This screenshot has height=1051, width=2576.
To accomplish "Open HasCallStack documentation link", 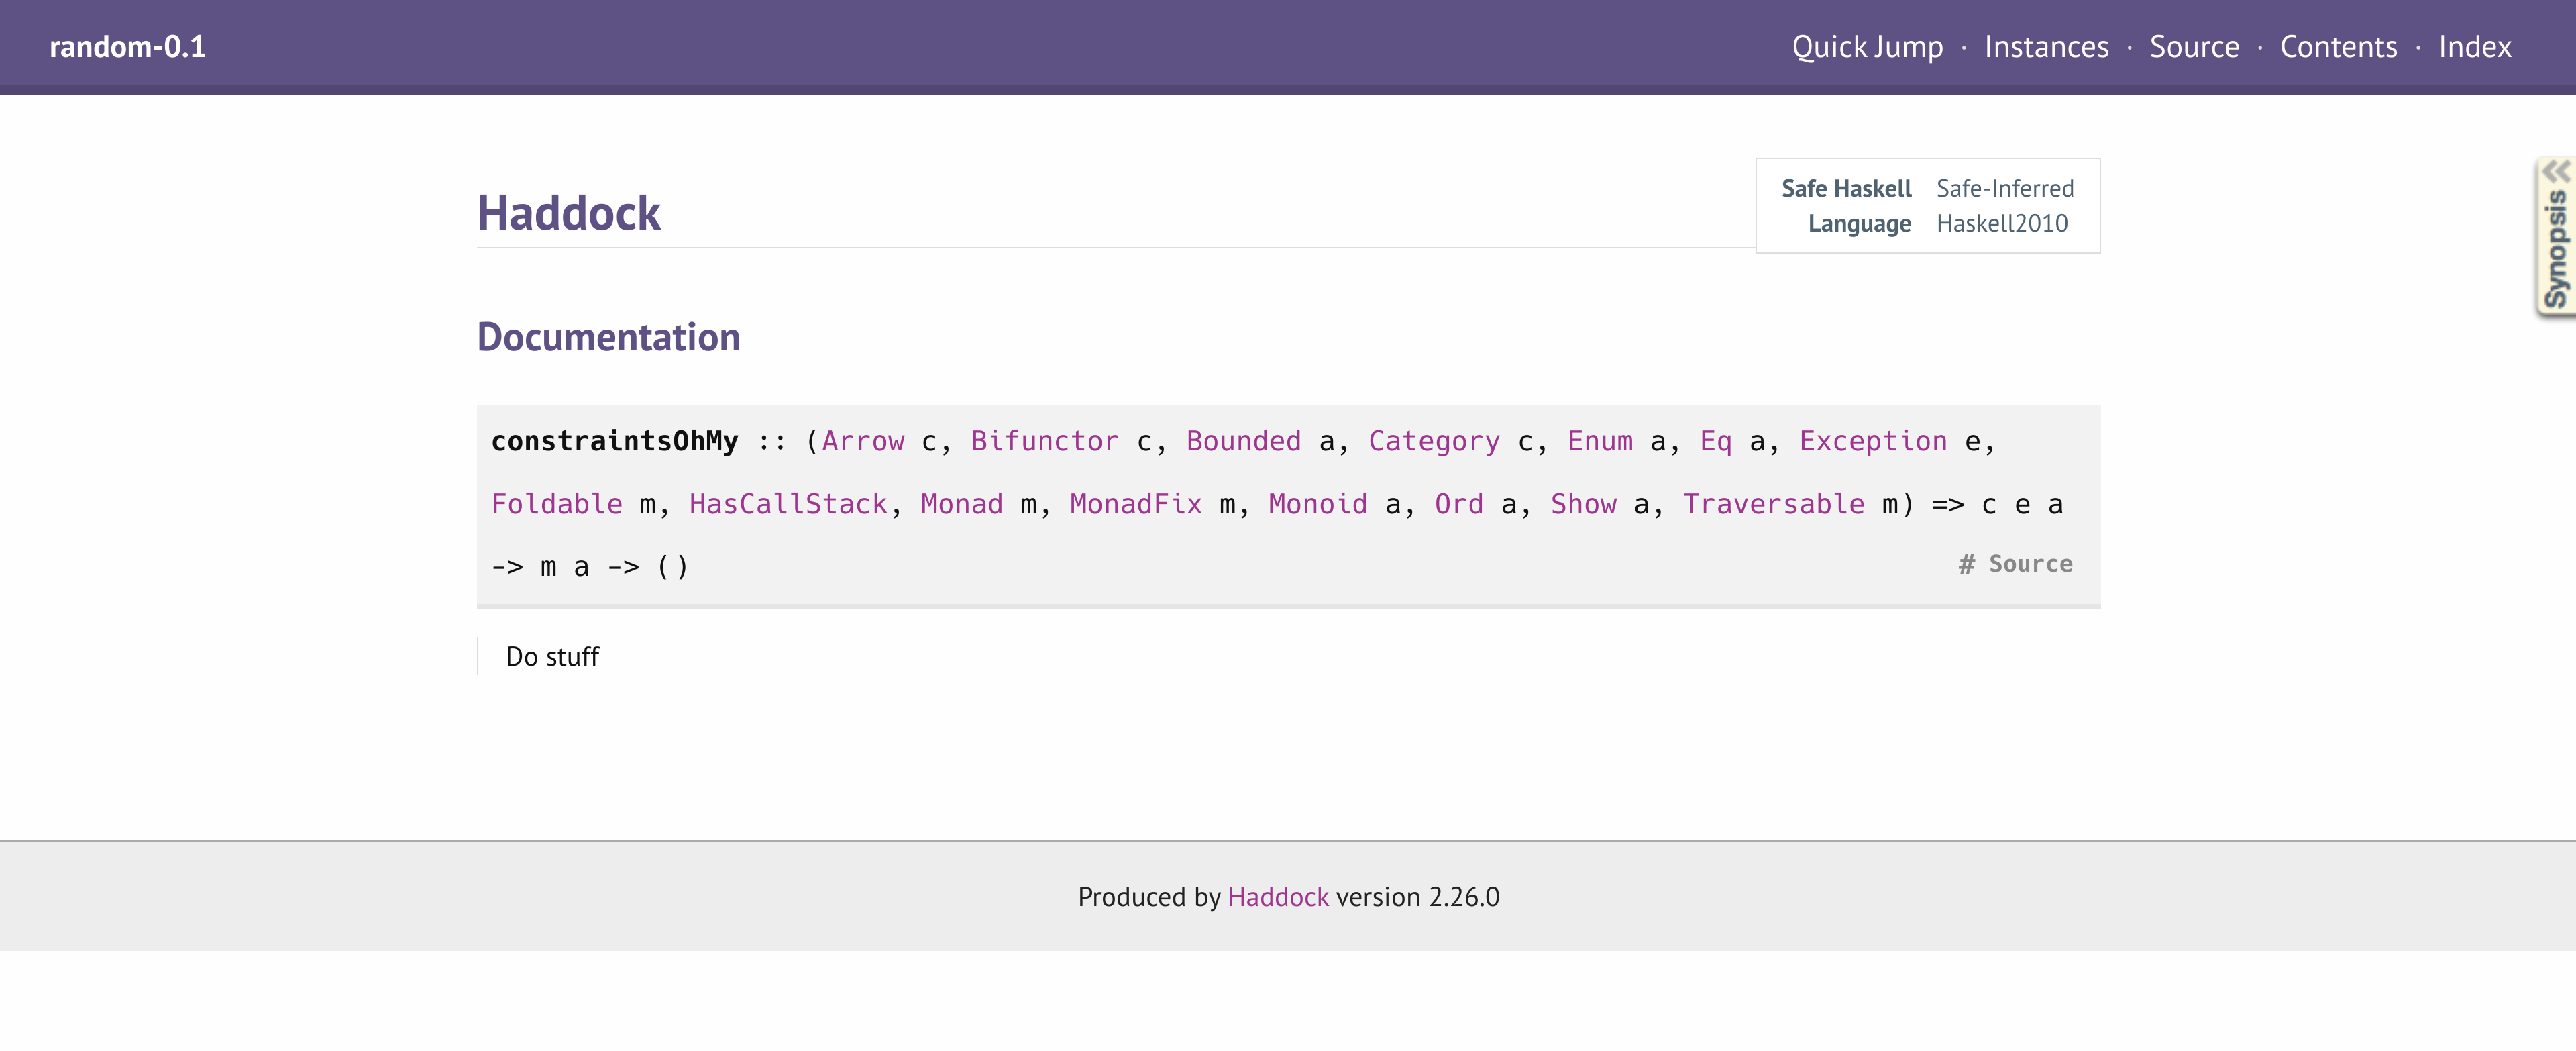I will (788, 504).
